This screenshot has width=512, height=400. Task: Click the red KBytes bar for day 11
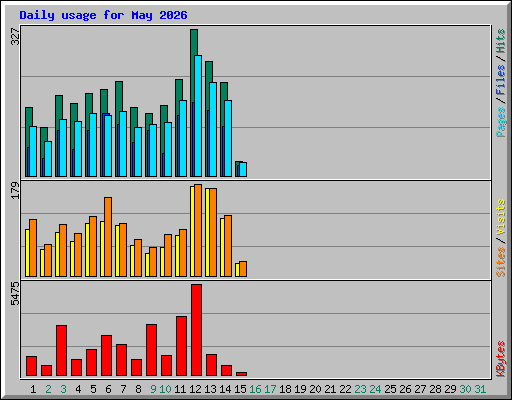(181, 346)
